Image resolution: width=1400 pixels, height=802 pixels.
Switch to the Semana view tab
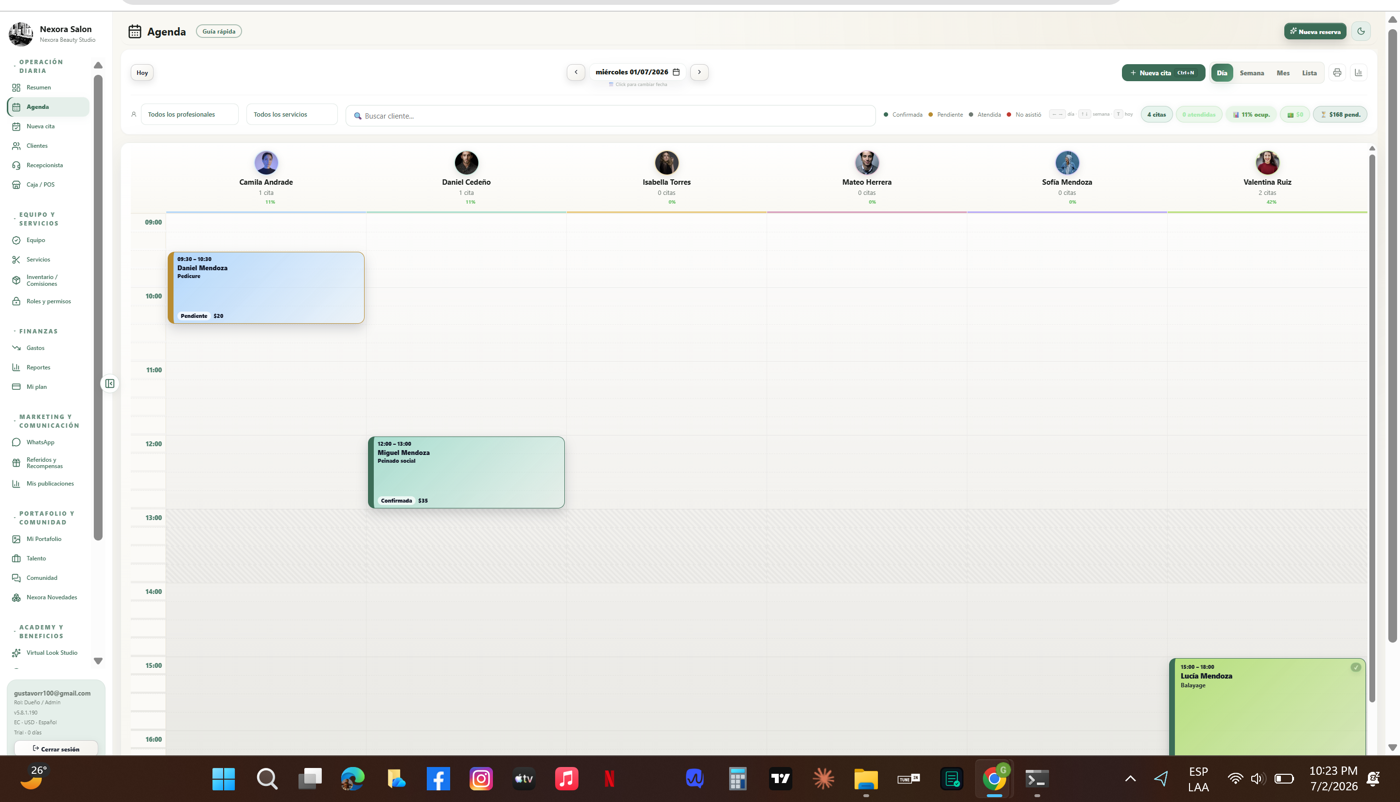(x=1252, y=73)
